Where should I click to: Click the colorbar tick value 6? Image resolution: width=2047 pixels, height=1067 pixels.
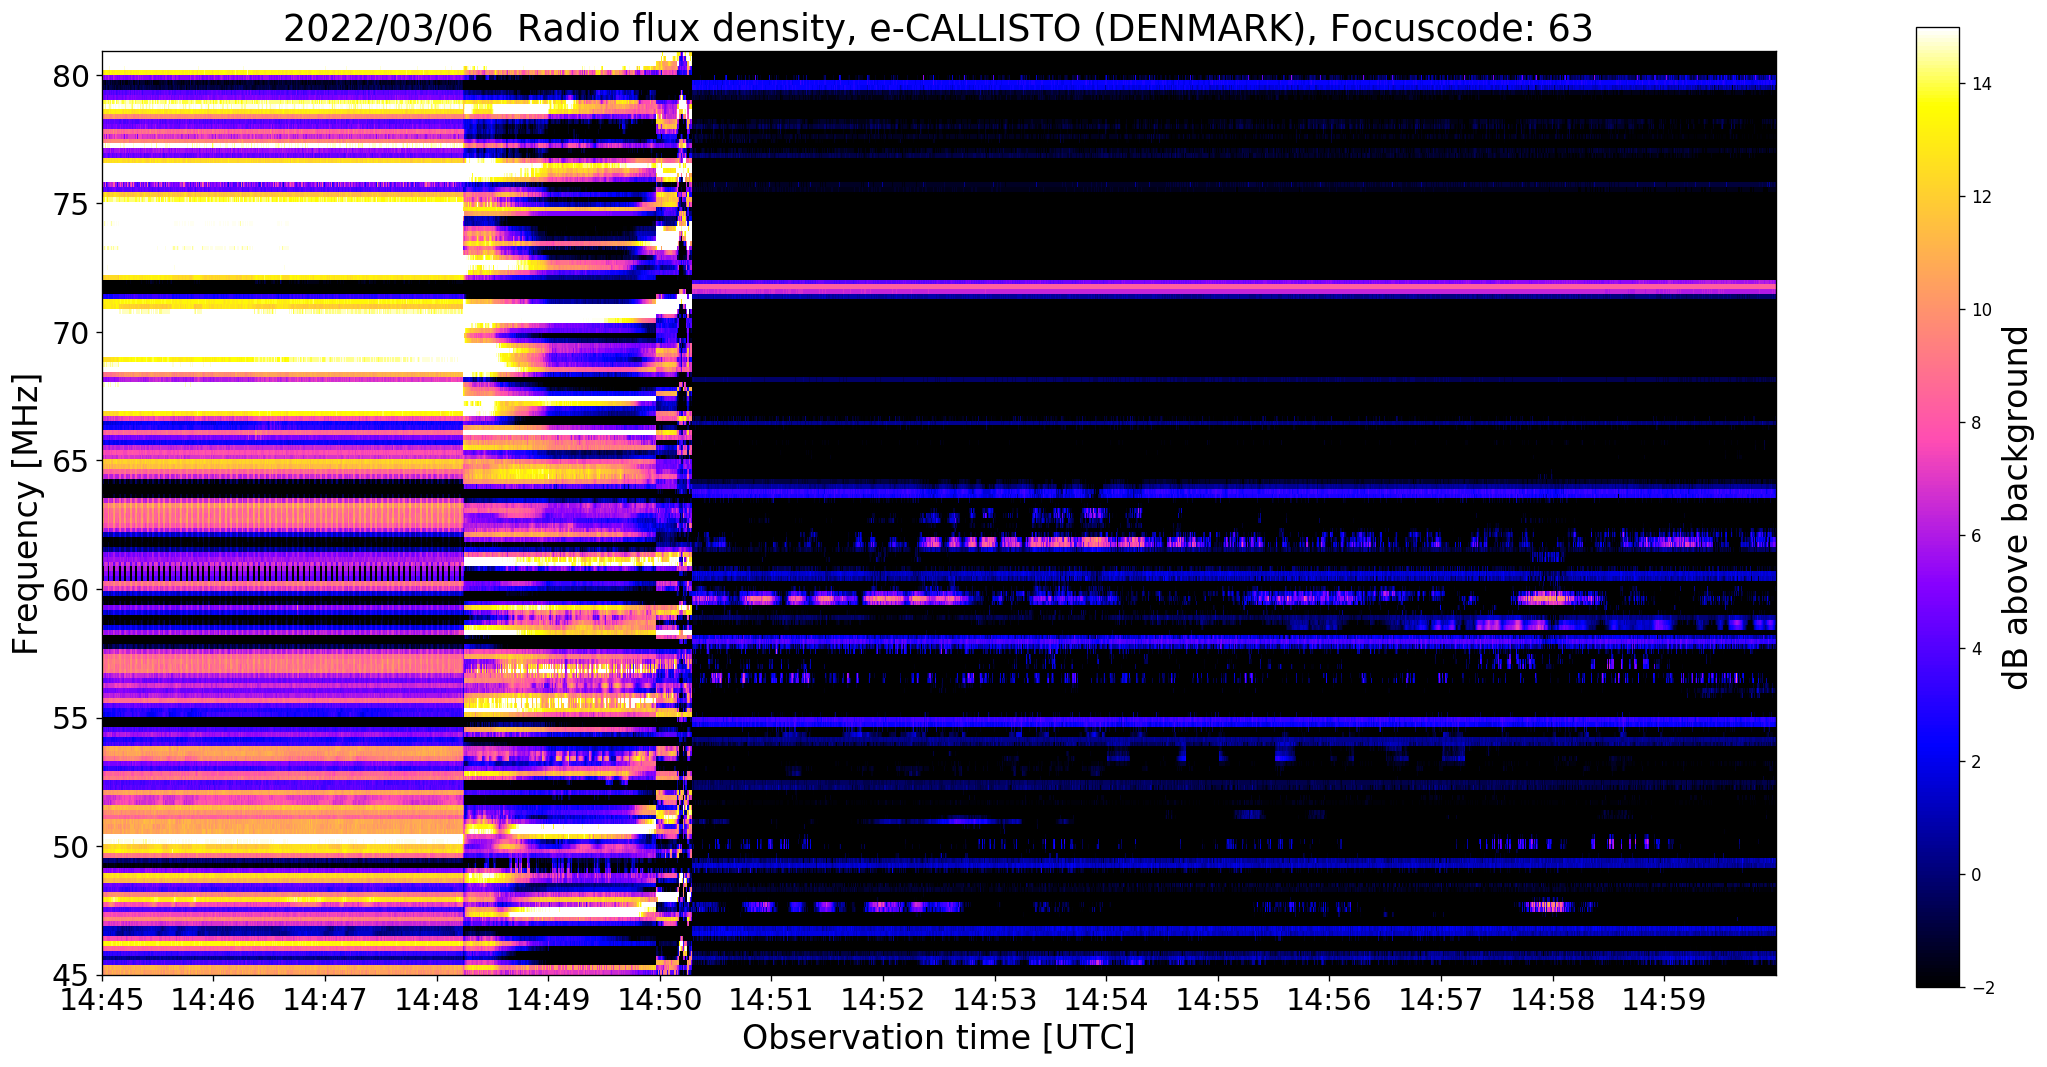(x=1975, y=536)
